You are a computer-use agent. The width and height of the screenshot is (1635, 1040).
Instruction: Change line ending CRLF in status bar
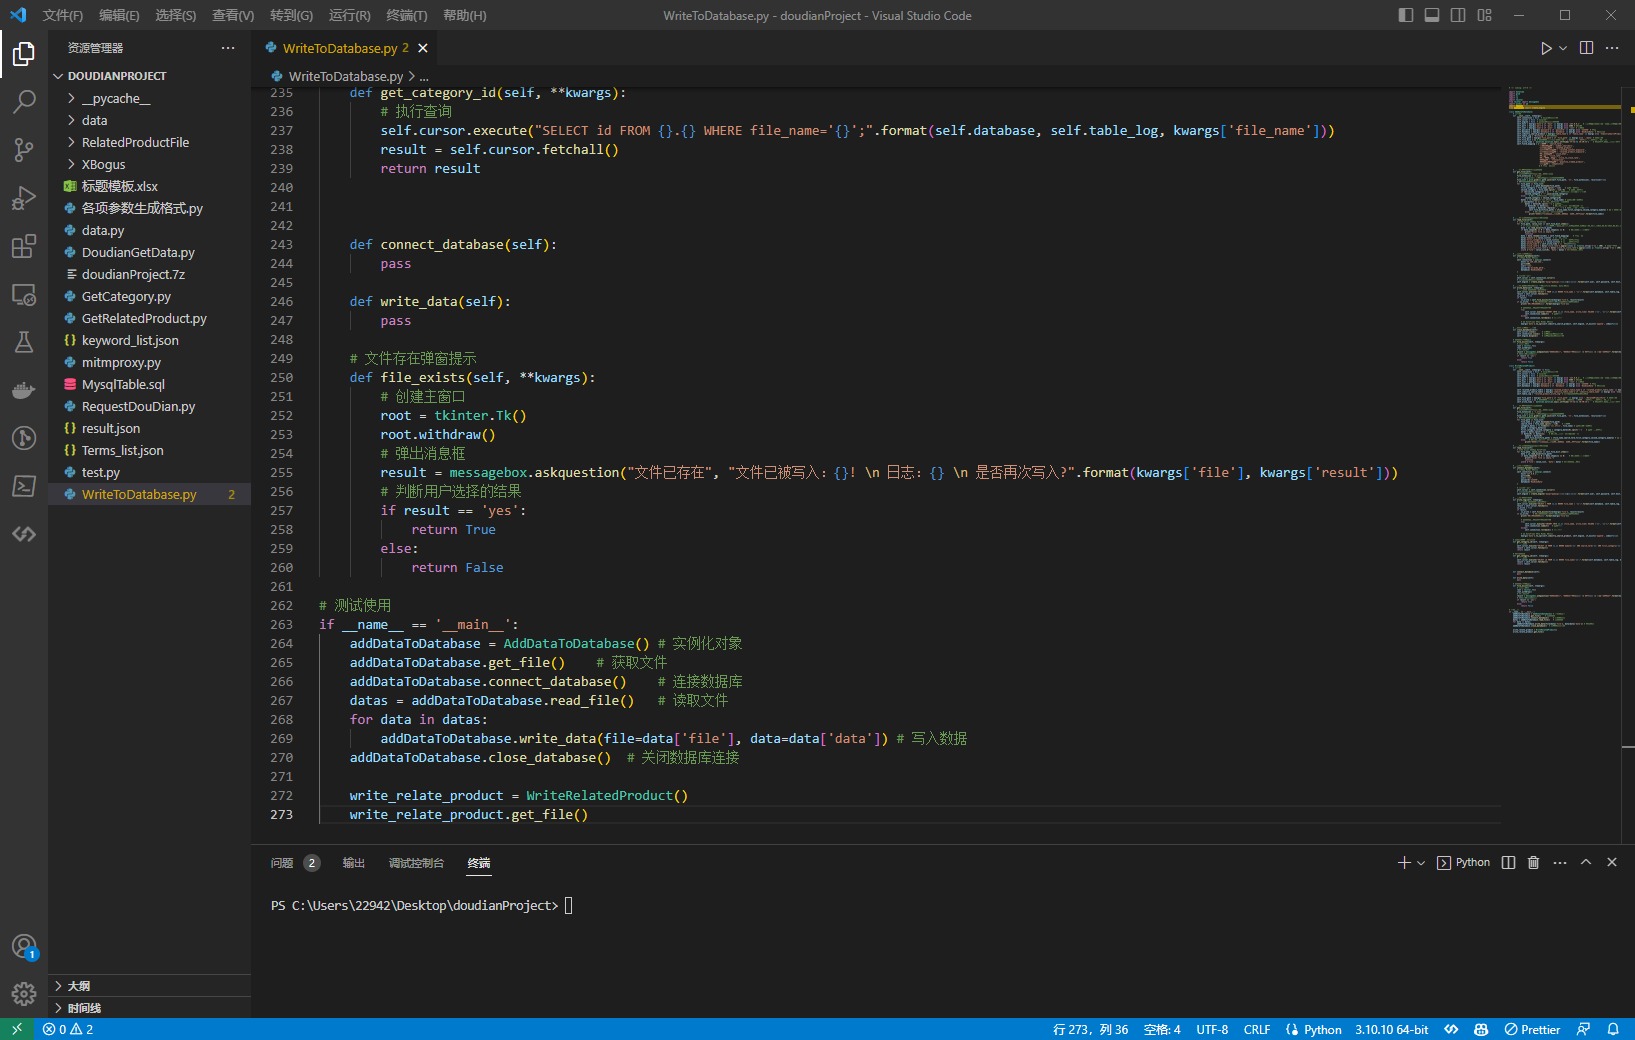pos(1257,1029)
